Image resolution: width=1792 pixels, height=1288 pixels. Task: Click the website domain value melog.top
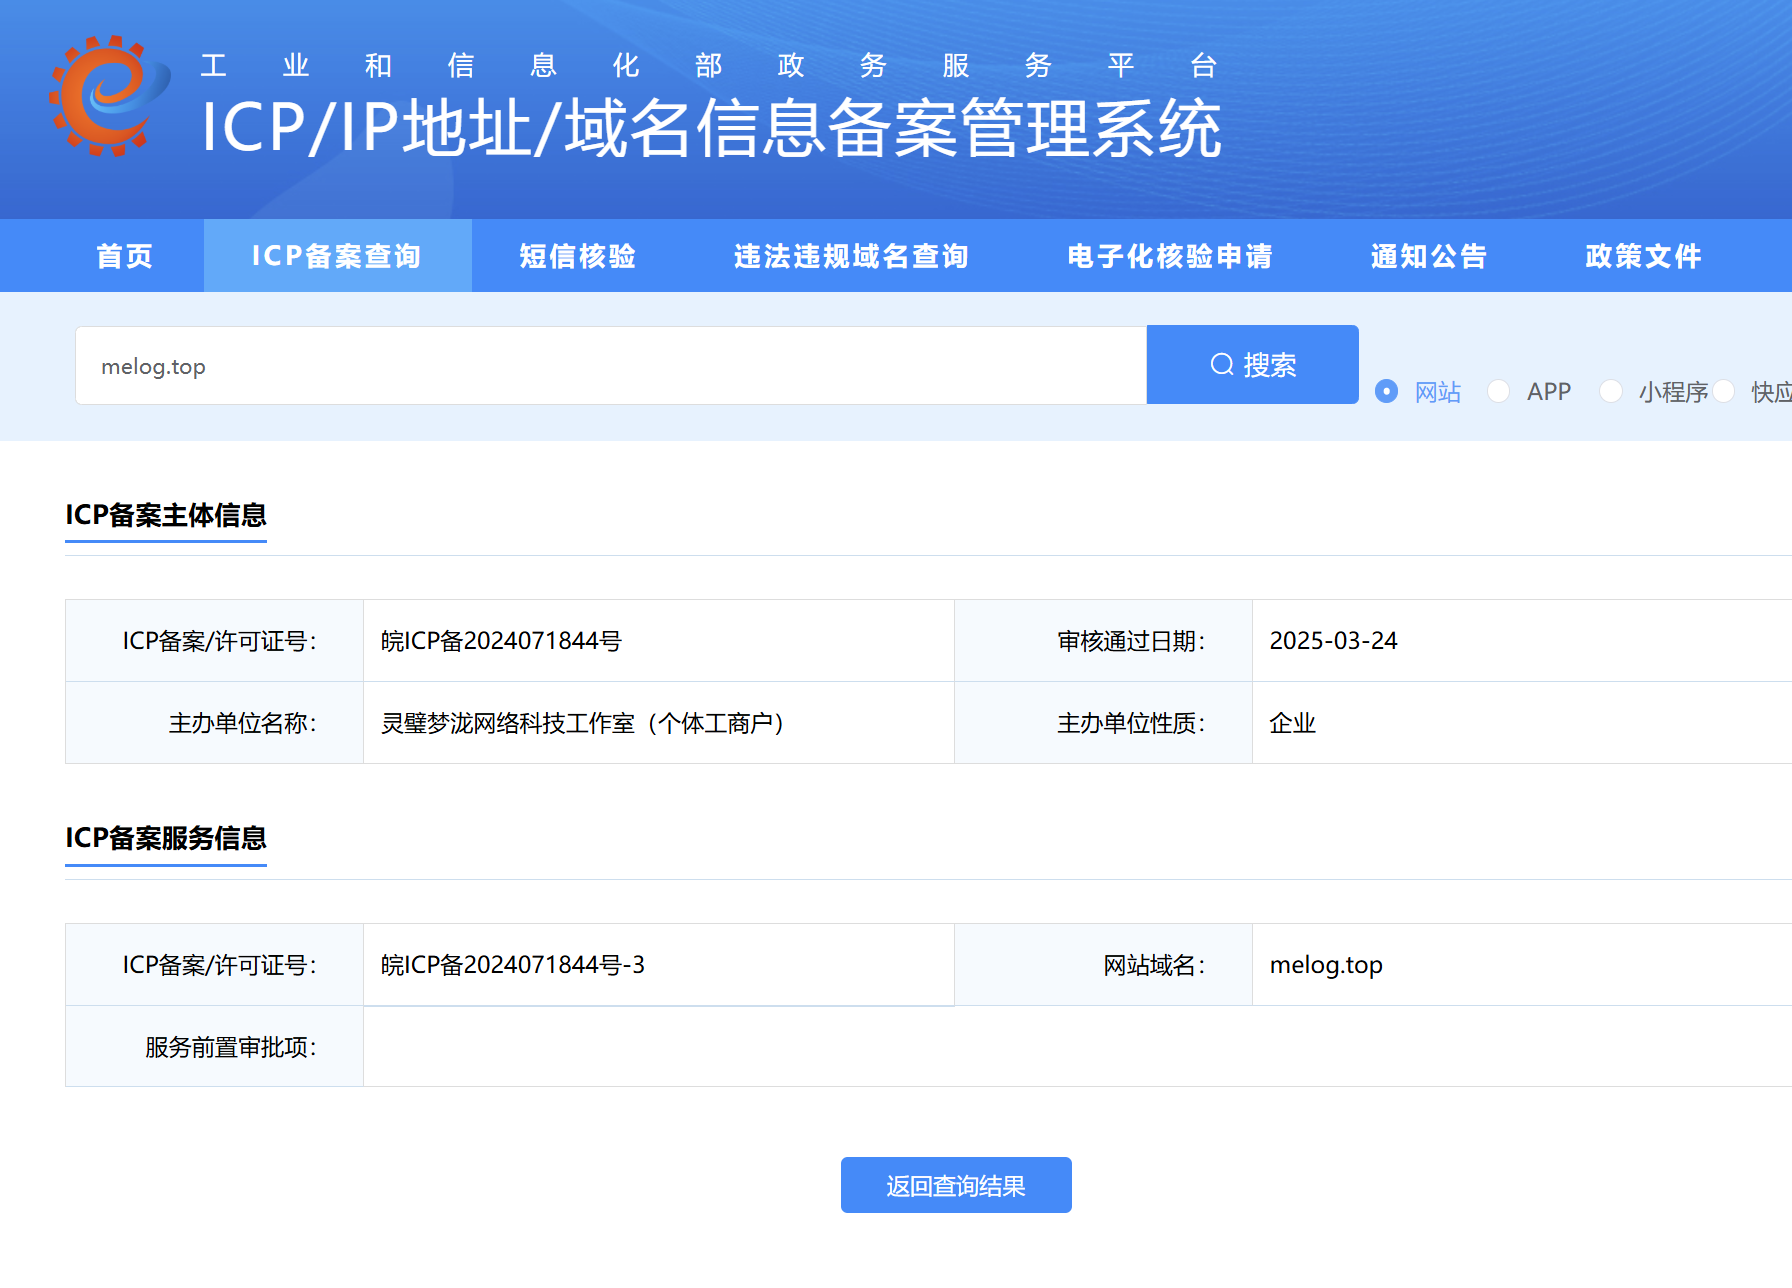1326,965
